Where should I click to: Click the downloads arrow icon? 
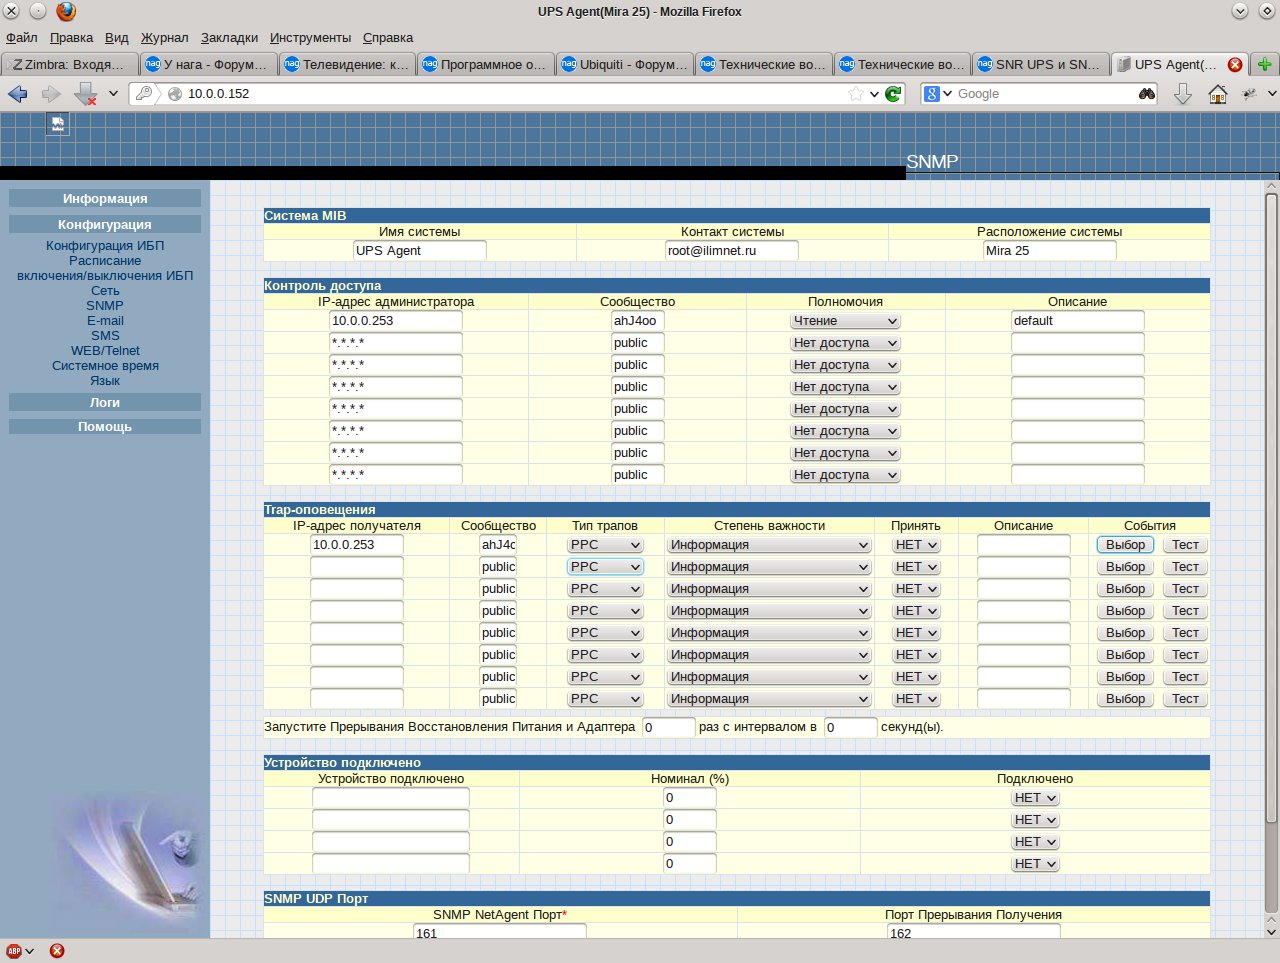[1183, 94]
